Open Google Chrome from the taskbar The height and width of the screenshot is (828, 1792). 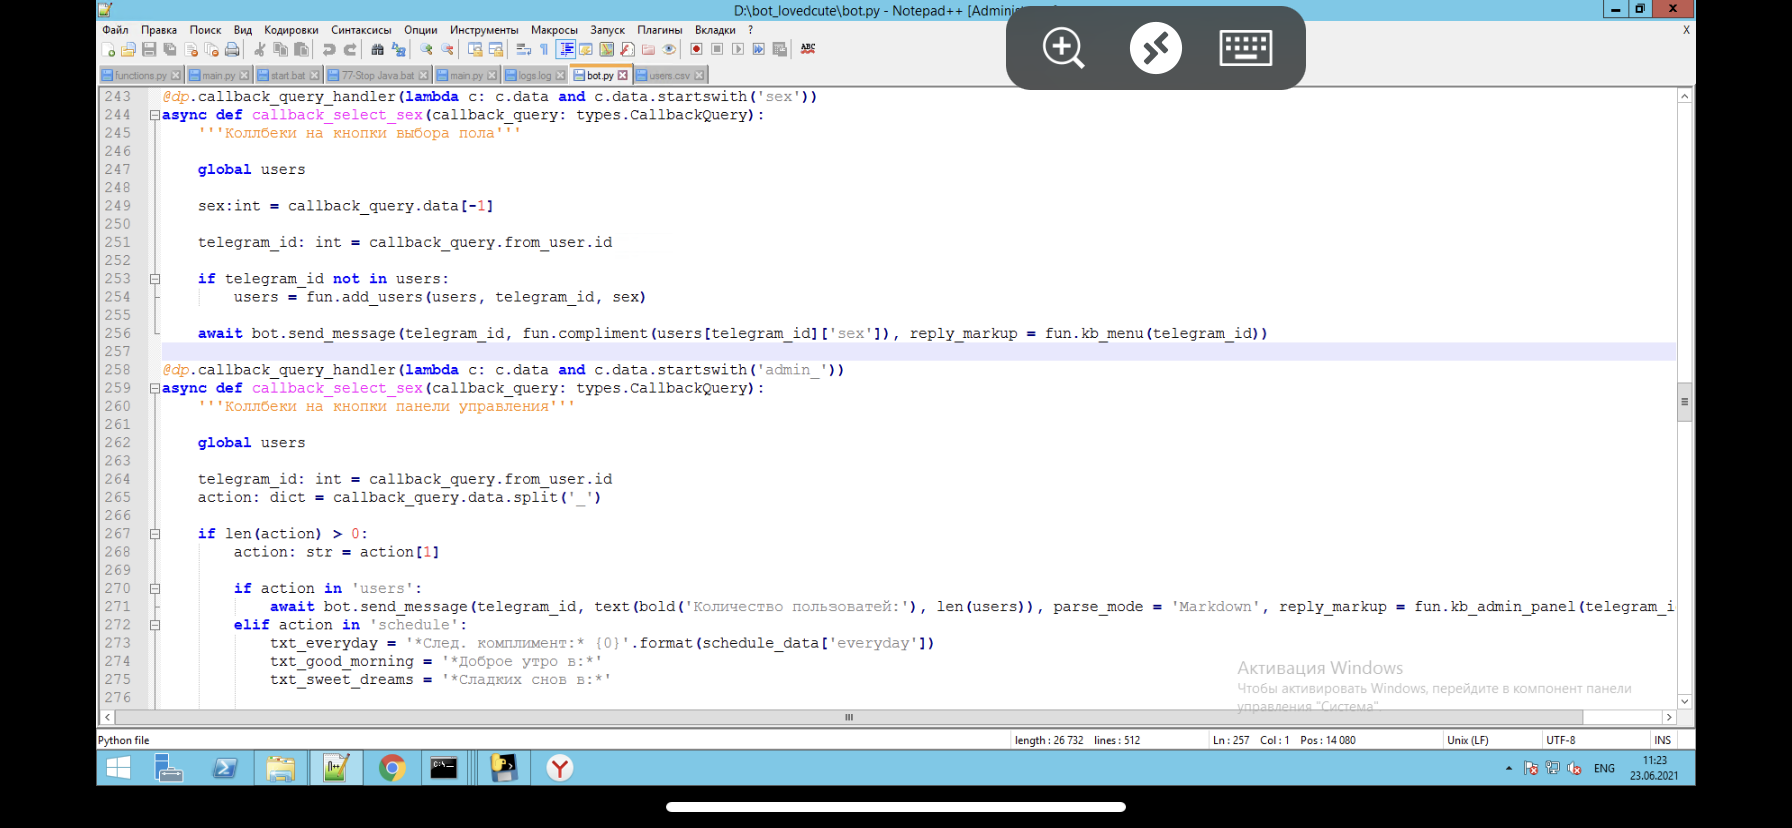(391, 768)
